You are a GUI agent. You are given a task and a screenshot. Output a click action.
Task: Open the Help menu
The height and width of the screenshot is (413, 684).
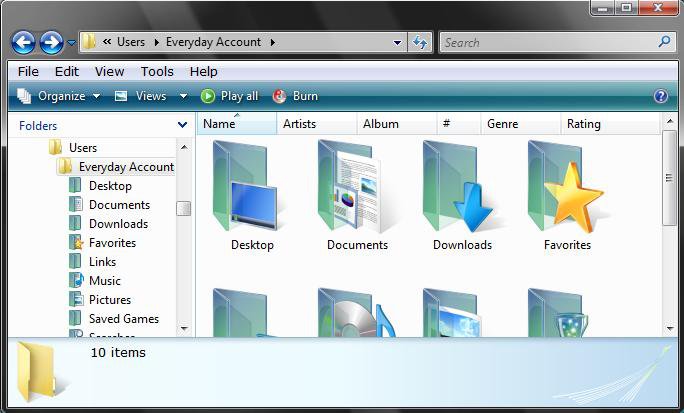pyautogui.click(x=203, y=72)
